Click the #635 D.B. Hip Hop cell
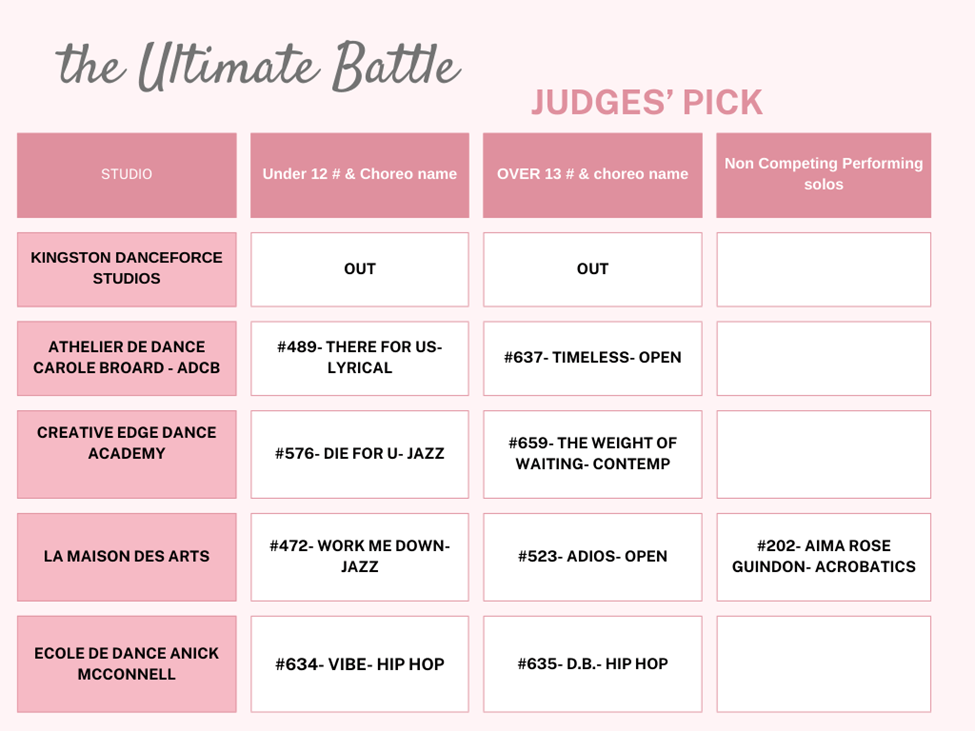 point(592,664)
